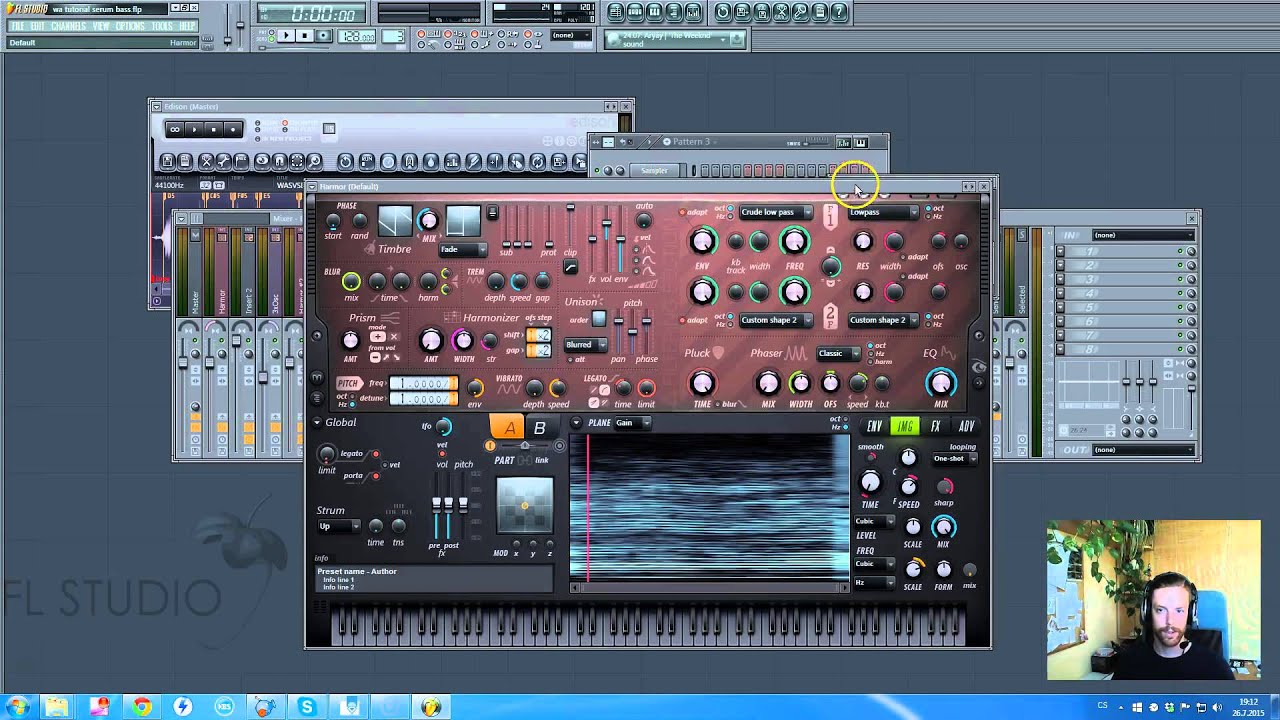Click the Harmor Pluck pick icon
The height and width of the screenshot is (720, 1280).
point(718,353)
